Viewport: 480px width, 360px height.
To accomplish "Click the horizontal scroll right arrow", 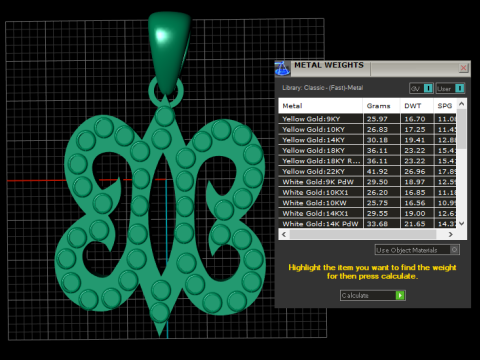I will 451,234.
